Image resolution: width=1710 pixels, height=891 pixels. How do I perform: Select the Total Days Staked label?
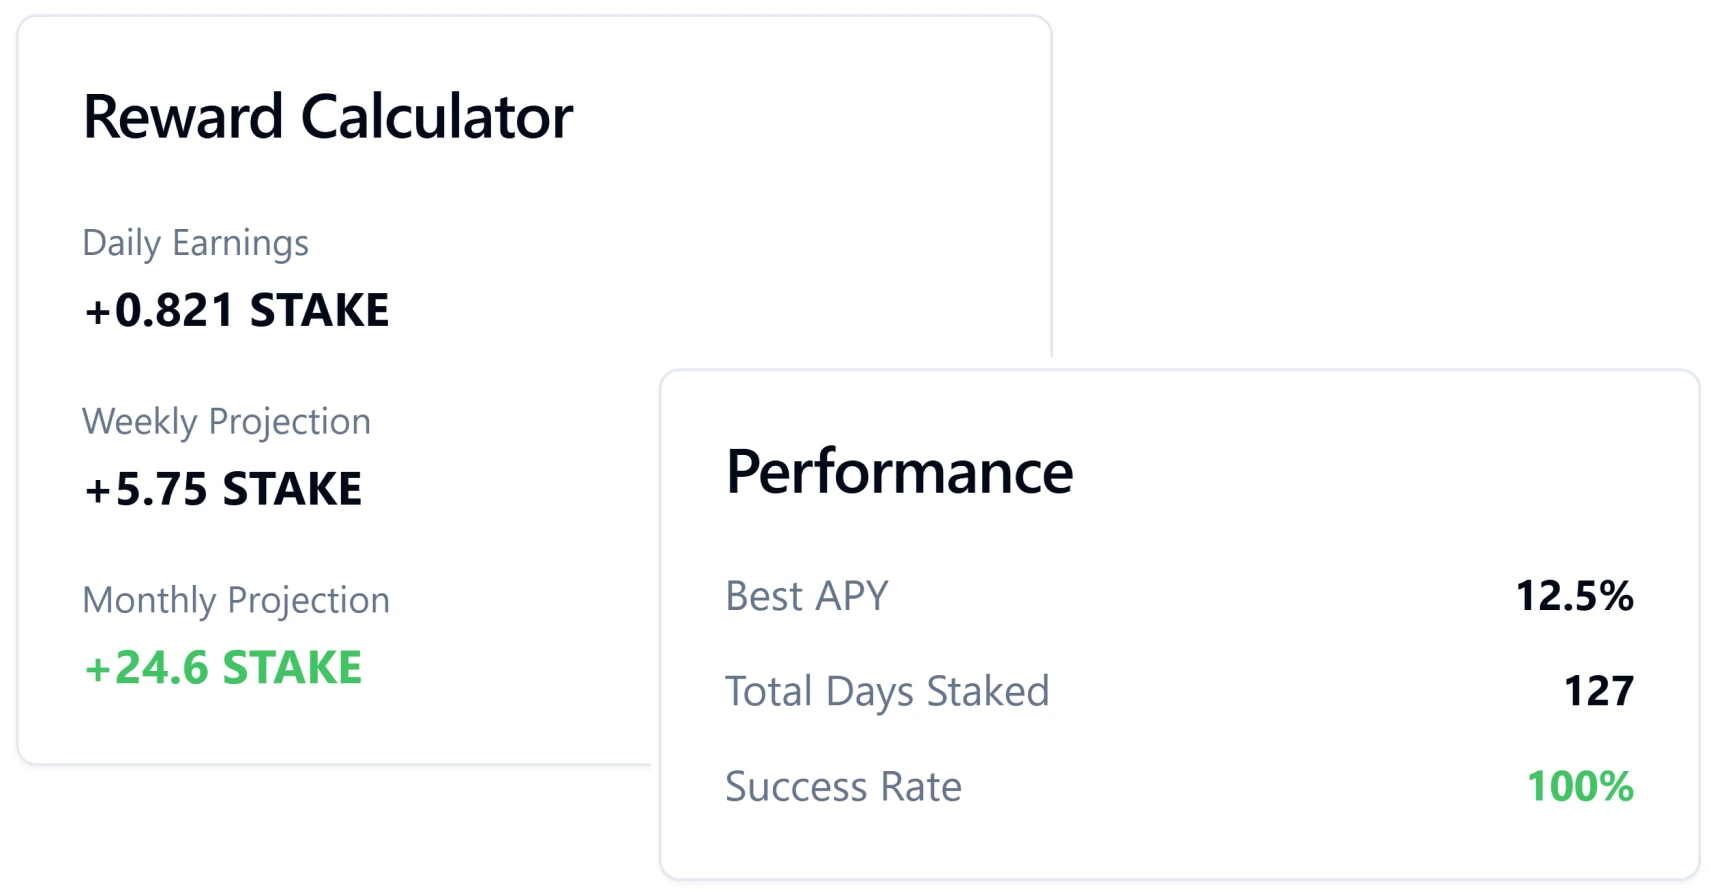[887, 691]
